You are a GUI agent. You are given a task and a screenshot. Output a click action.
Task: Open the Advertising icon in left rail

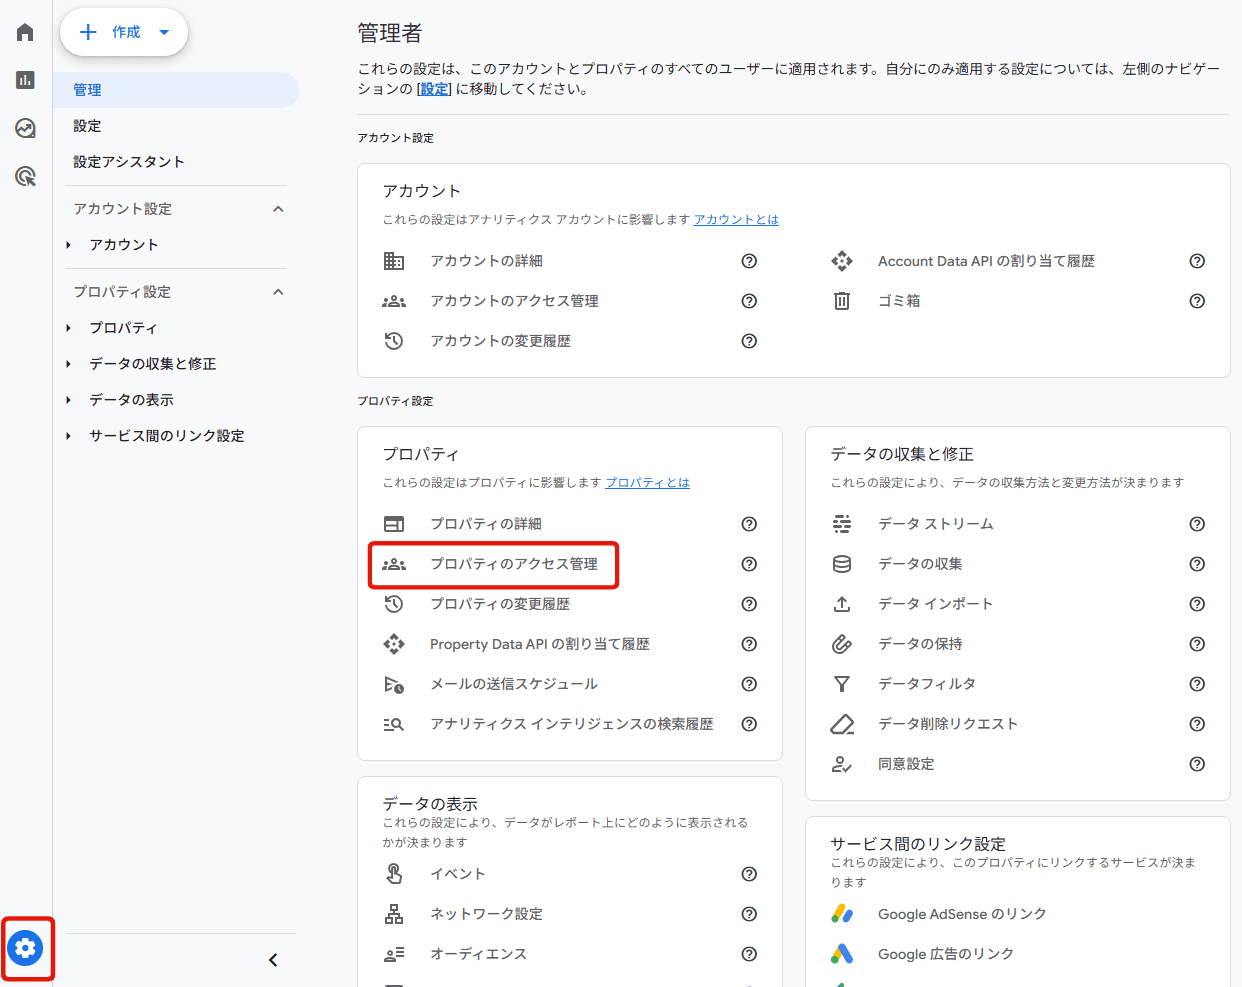point(26,177)
